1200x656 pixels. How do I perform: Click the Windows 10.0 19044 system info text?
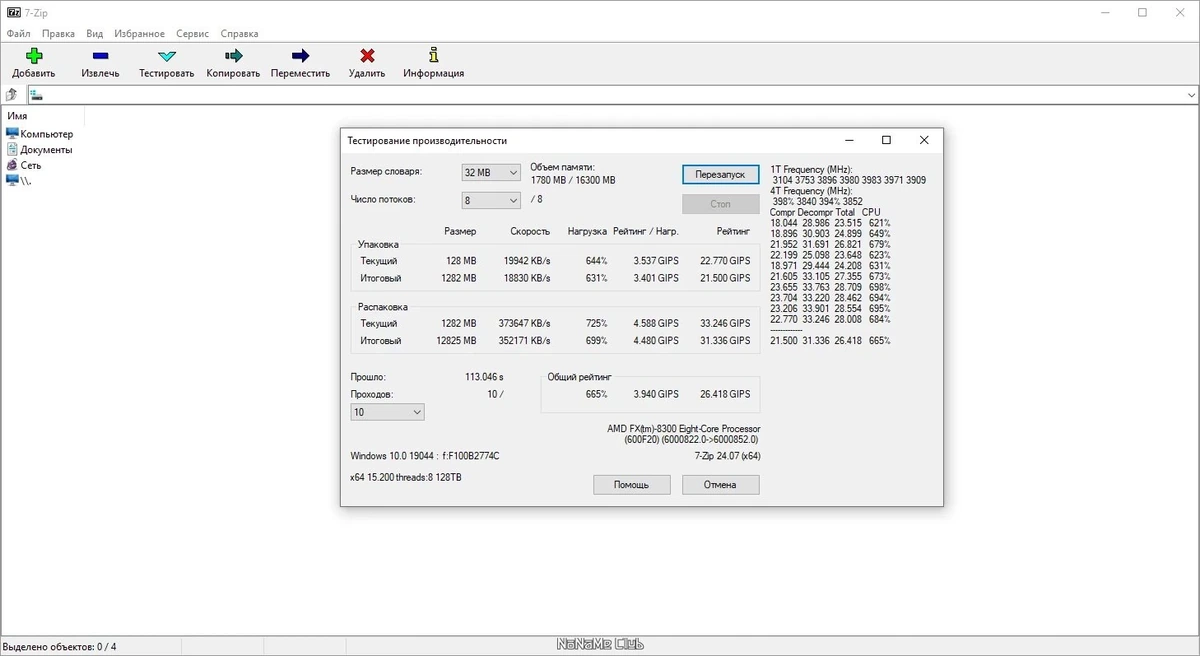coord(424,456)
